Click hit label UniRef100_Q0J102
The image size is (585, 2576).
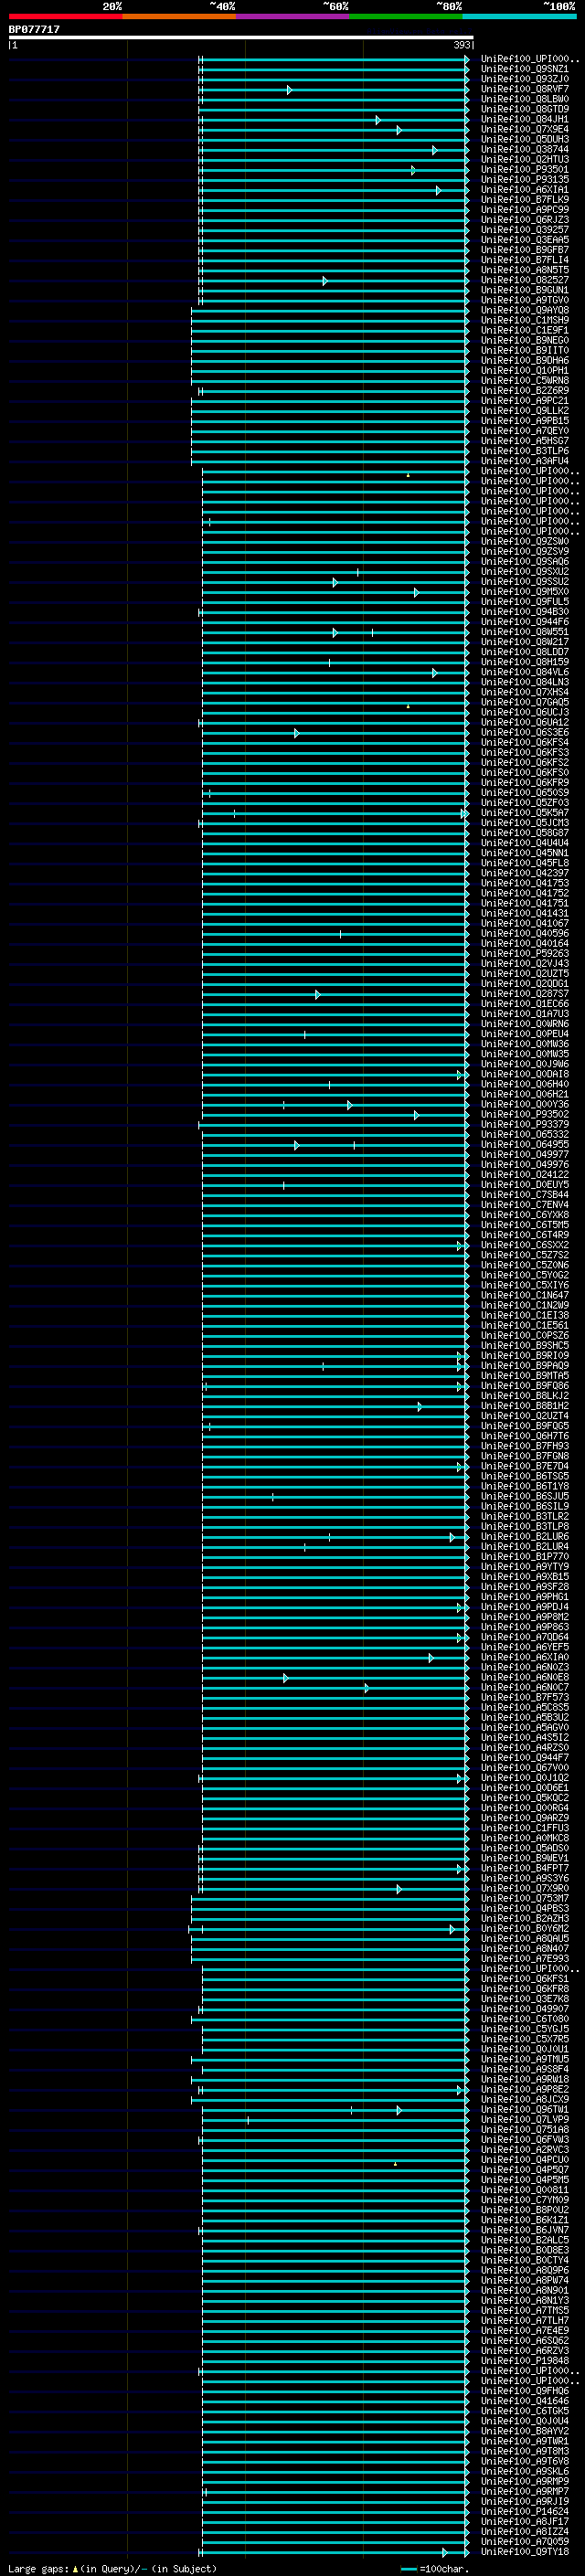tap(525, 1778)
